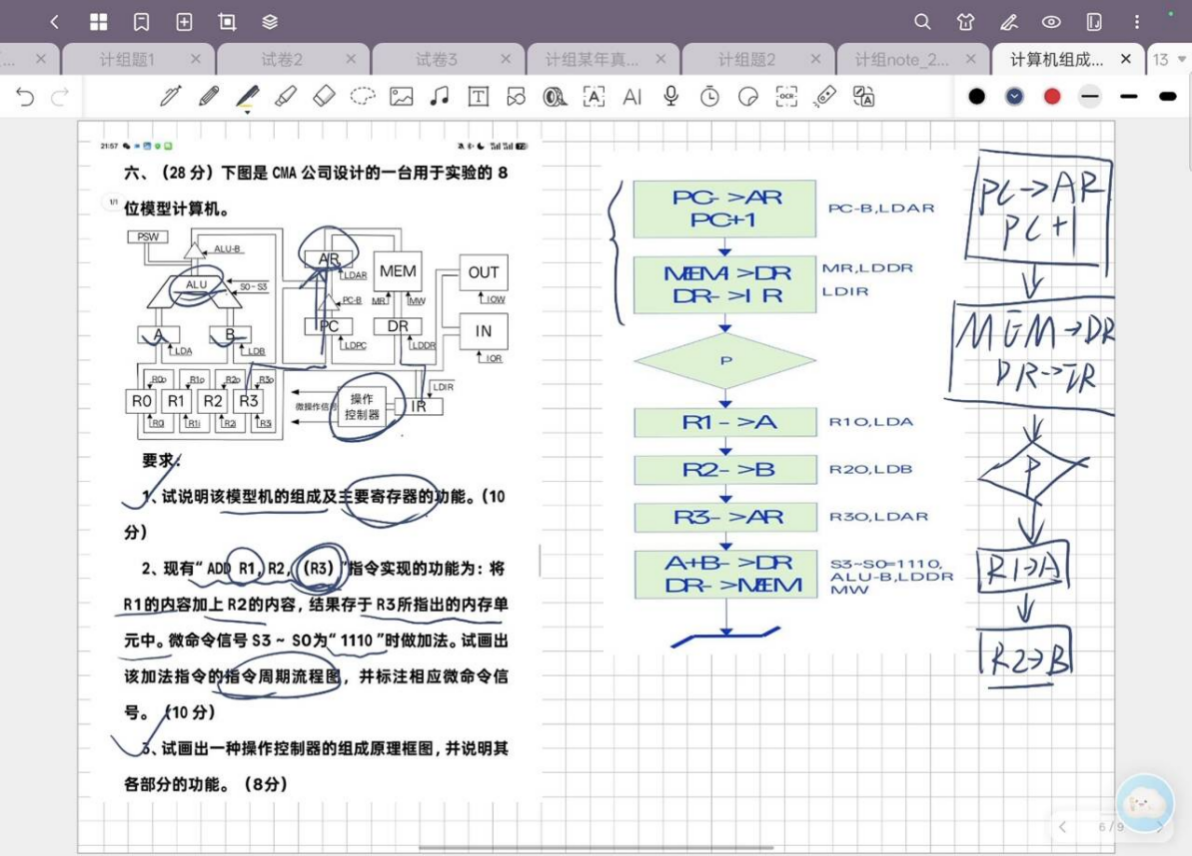
Task: Select the eraser tool
Action: pos(323,96)
